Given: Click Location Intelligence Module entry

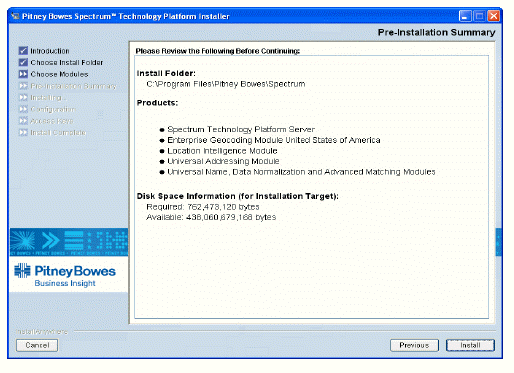Looking at the screenshot, I should coord(222,151).
